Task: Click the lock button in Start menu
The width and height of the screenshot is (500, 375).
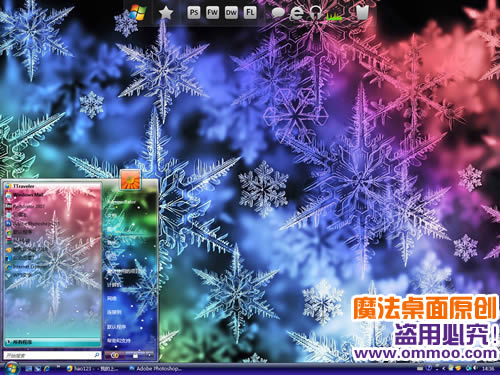Action: point(135,356)
